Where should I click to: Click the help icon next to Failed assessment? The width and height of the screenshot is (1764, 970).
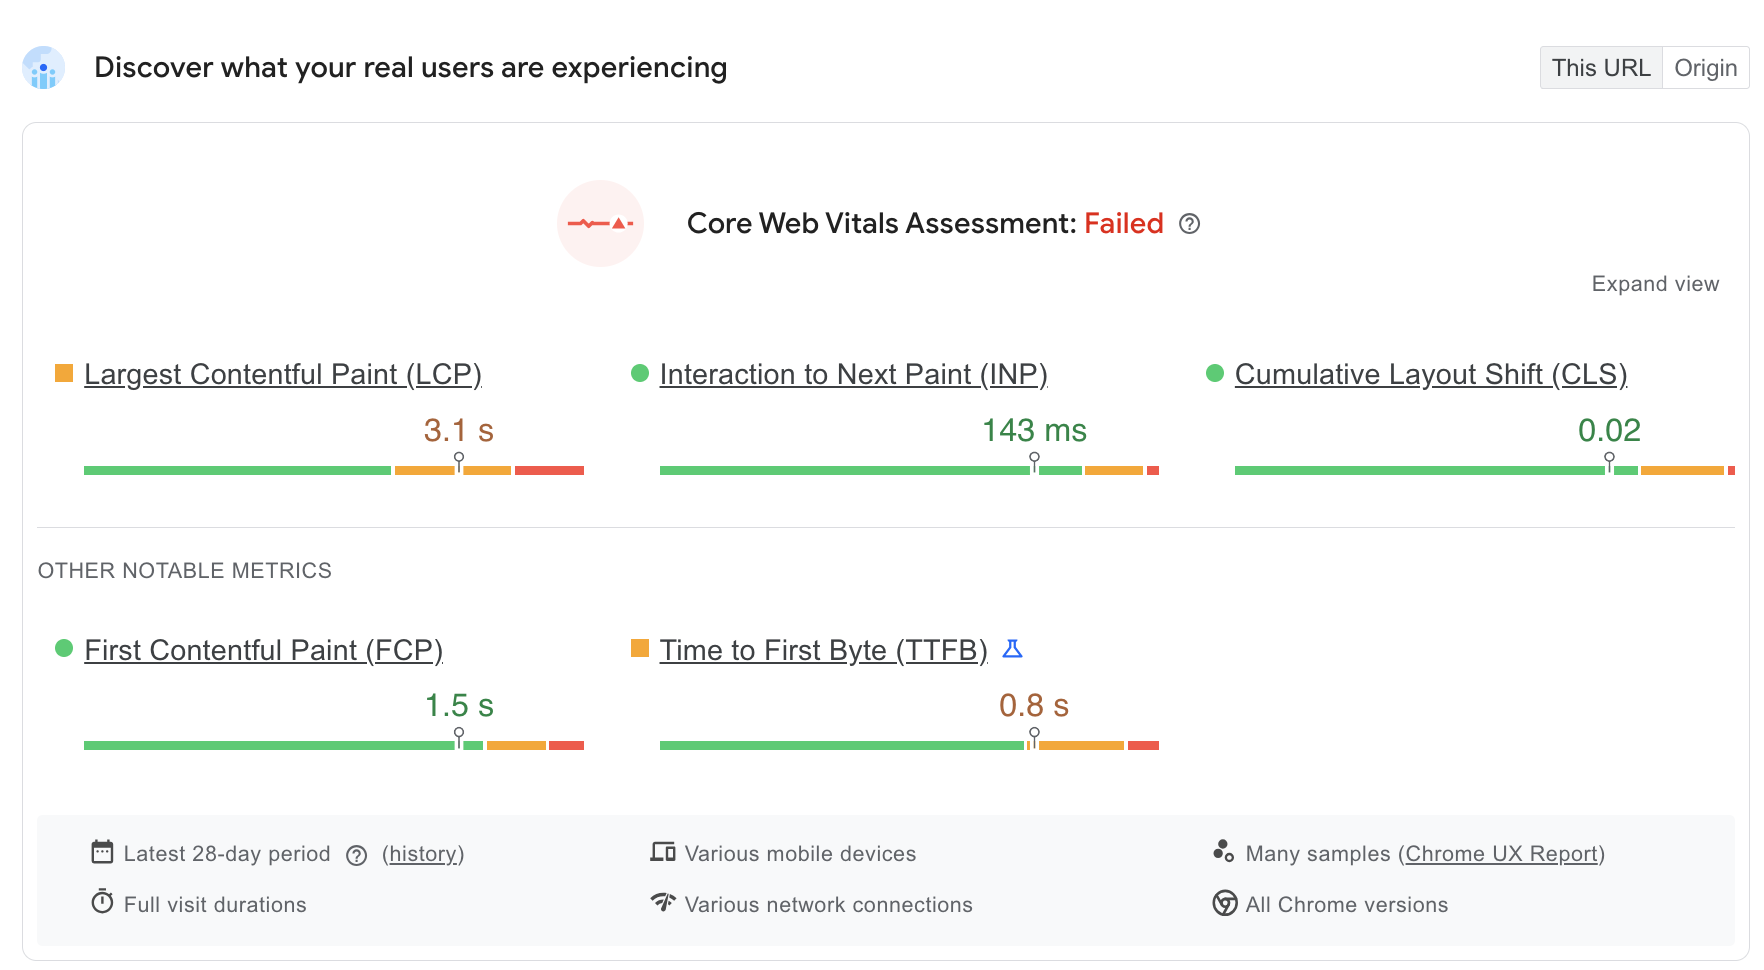(1190, 225)
